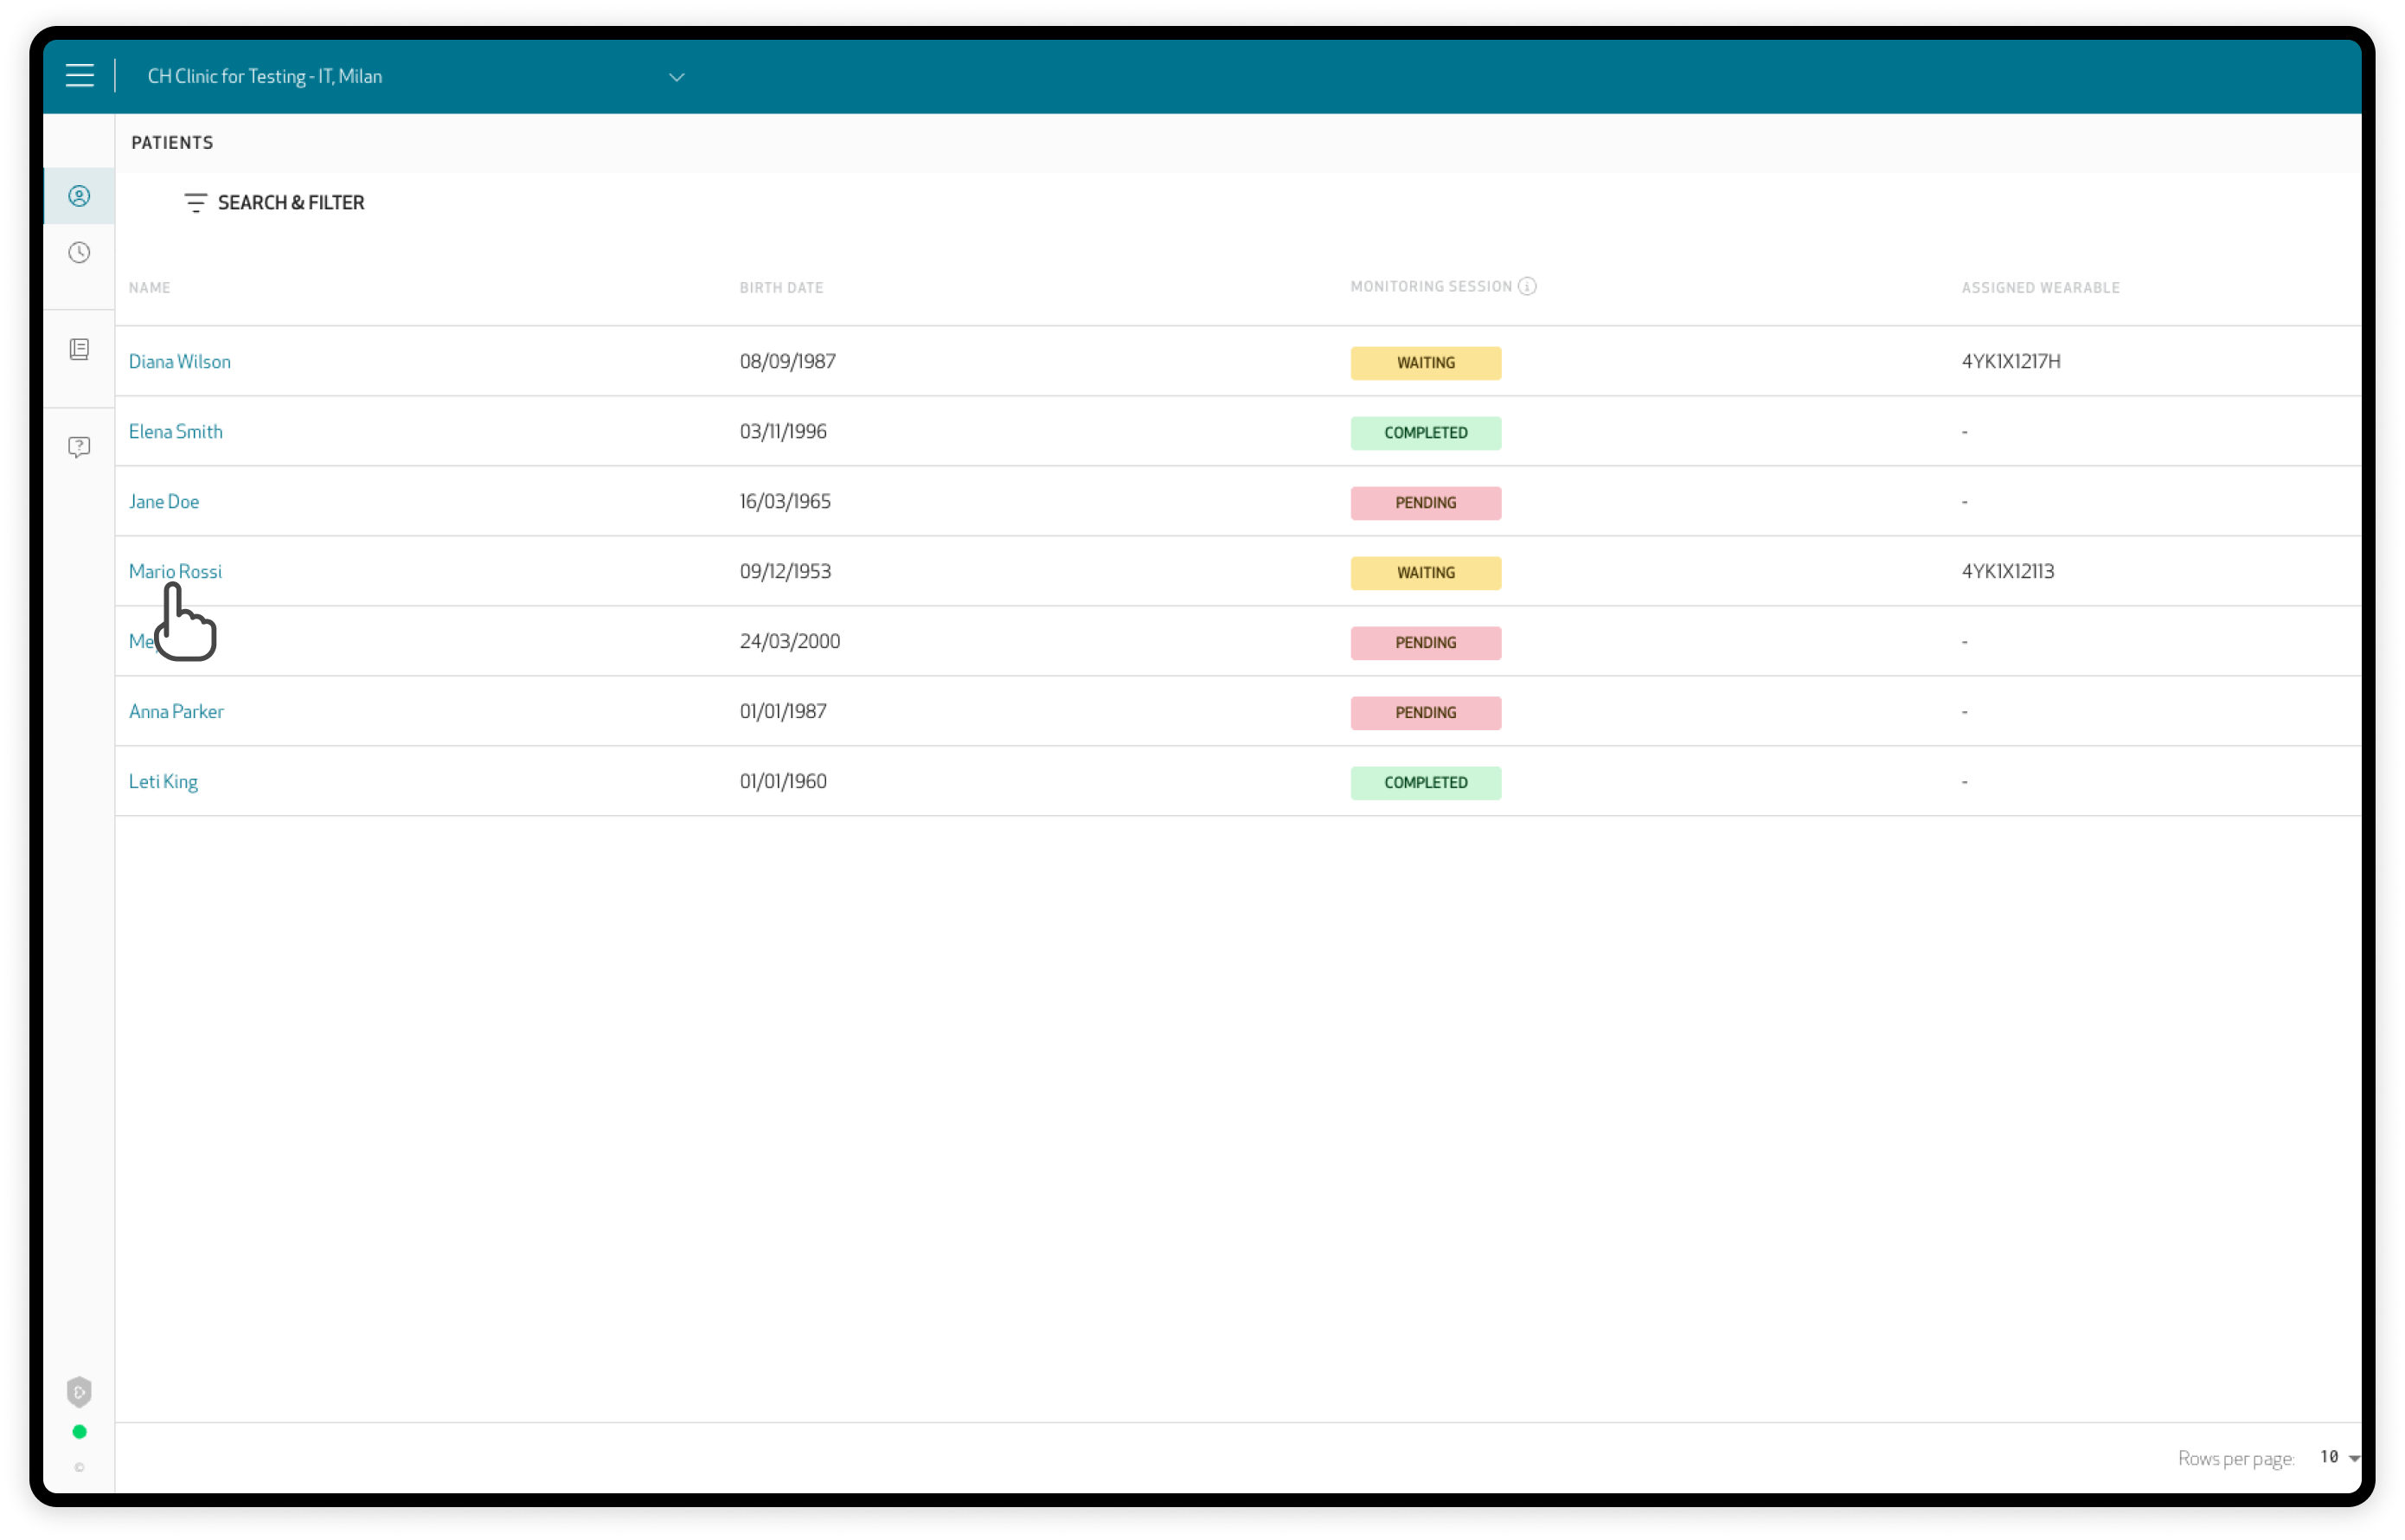Click the Monitoring Session info icon
Screen dimensions: 2405x1540
pyautogui.click(x=1527, y=287)
